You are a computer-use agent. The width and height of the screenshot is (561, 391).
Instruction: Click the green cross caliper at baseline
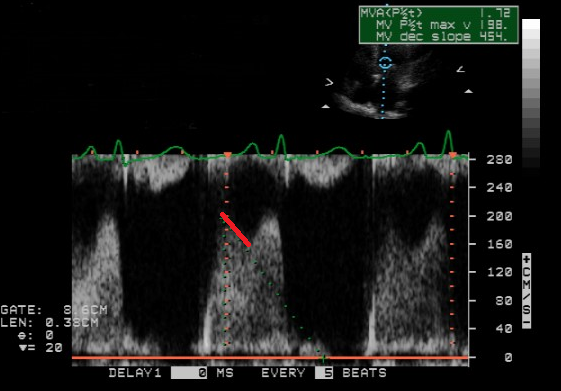323,357
